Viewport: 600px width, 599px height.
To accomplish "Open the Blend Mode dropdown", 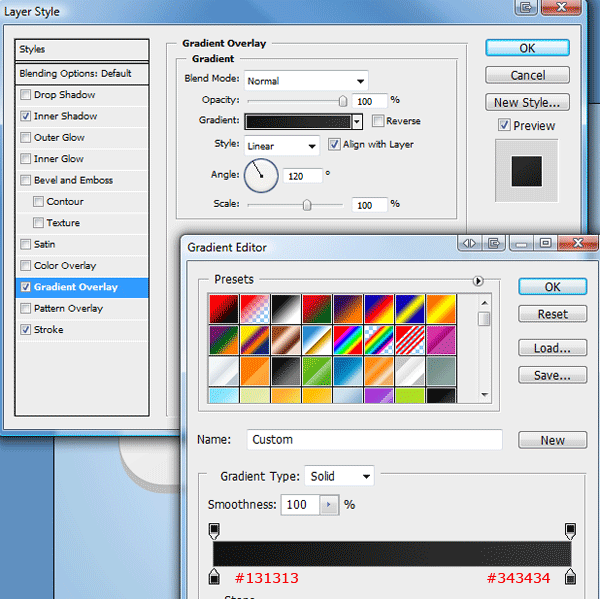I will click(x=306, y=81).
